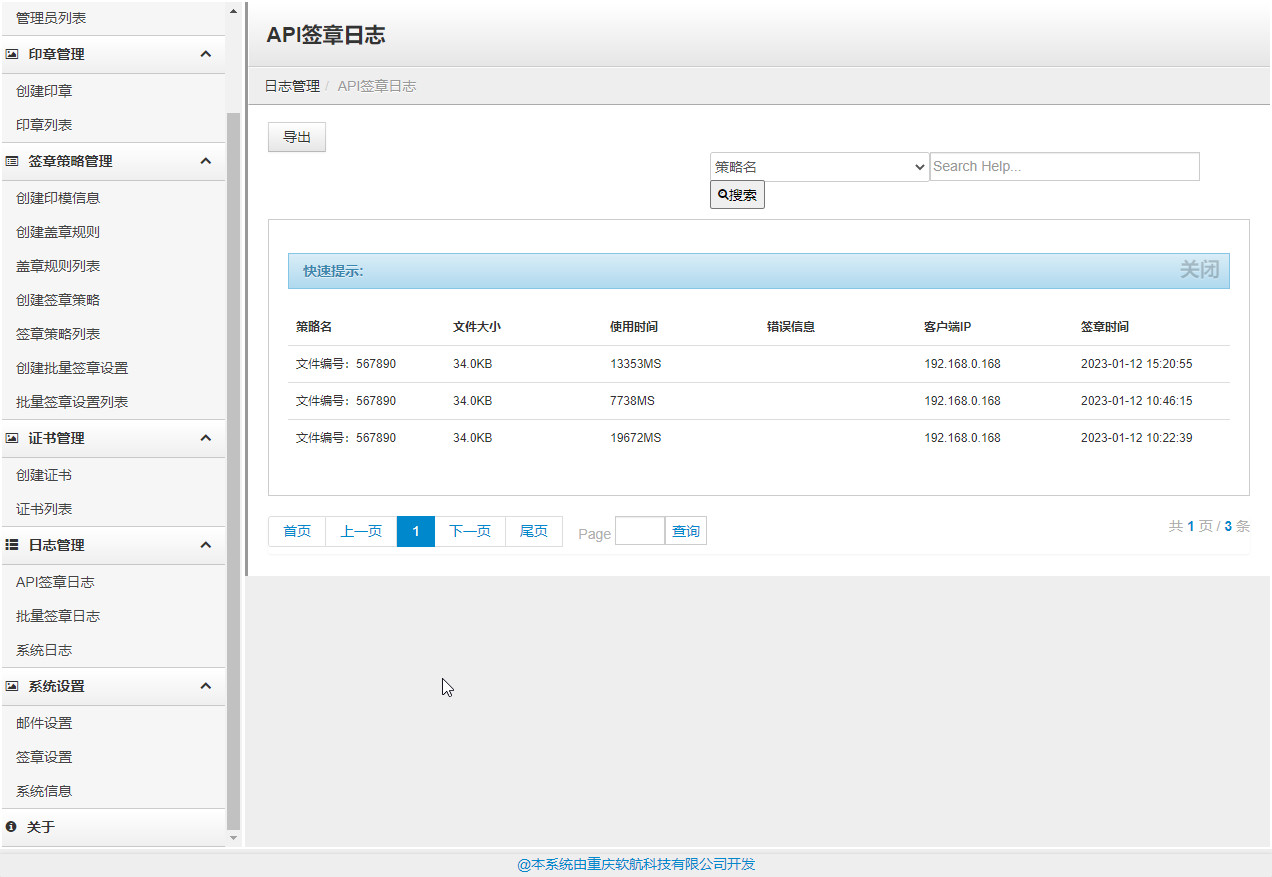This screenshot has height=877, width=1272.
Task: Open 创建印模信息 menu item
Action: (58, 198)
